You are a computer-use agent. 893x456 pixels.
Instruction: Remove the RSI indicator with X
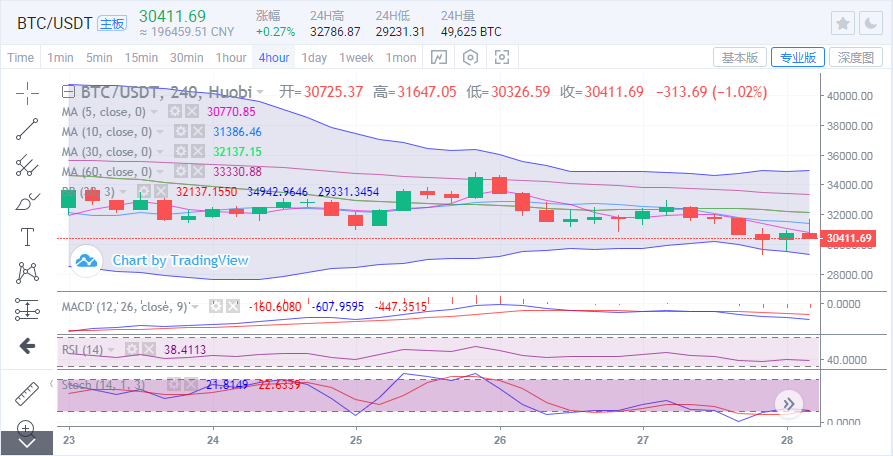[148, 349]
